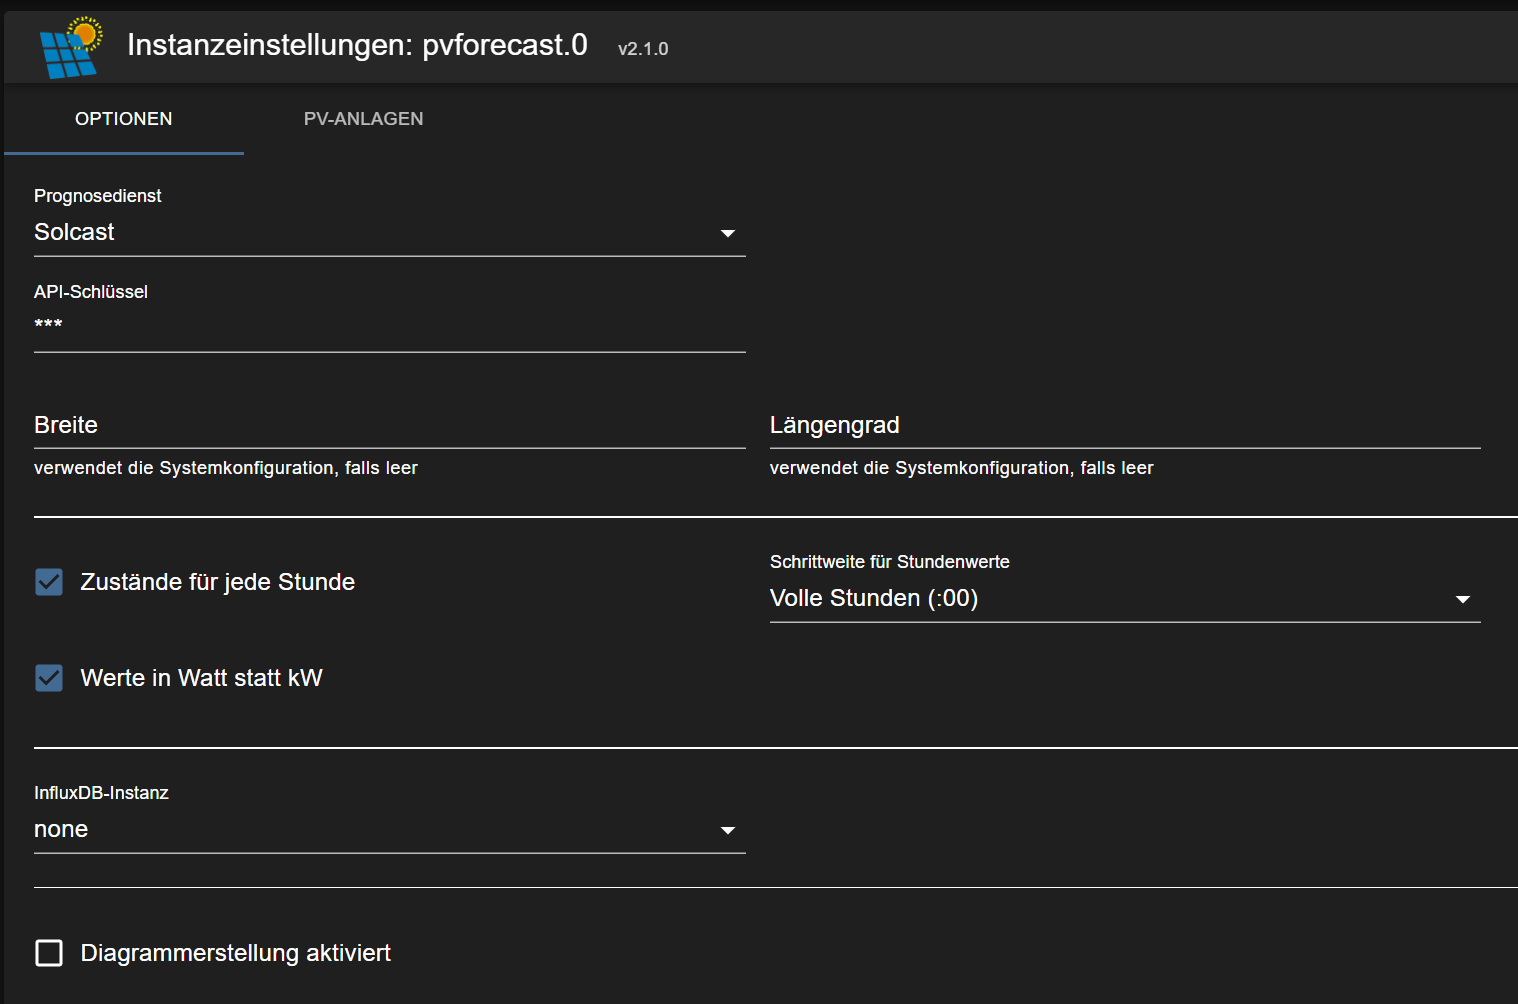1518x1004 pixels.
Task: Click the hint text below Längengrad
Action: pyautogui.click(x=961, y=468)
